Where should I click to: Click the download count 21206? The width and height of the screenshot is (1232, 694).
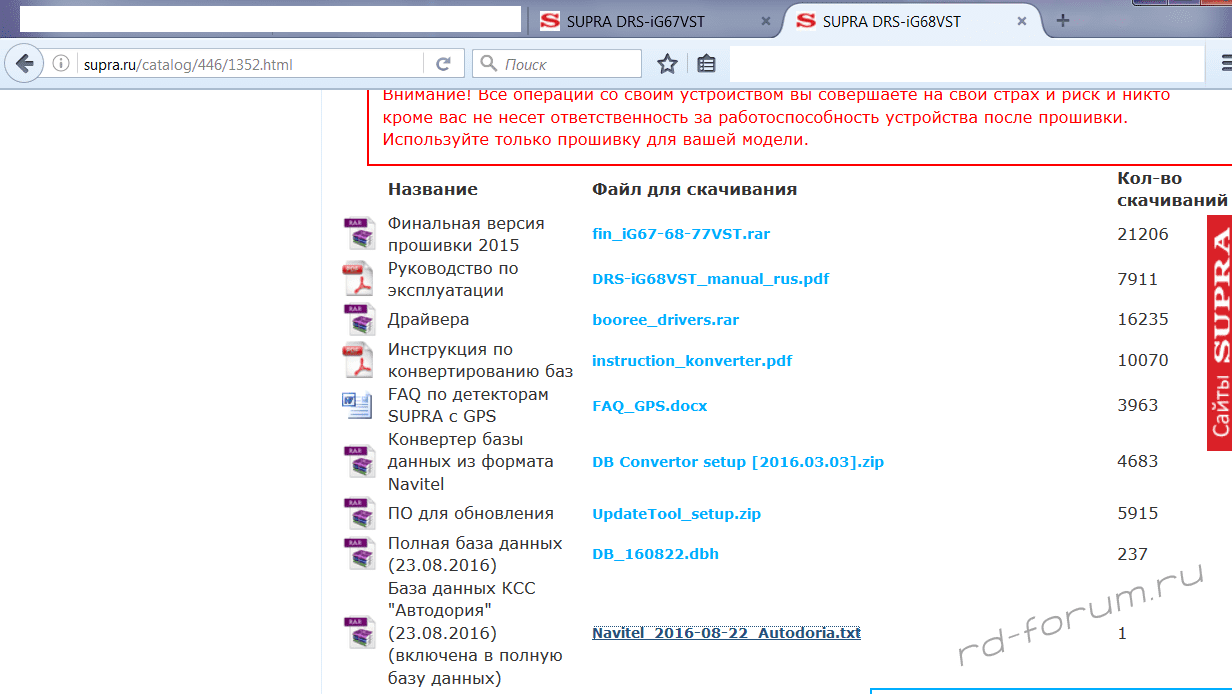(1143, 234)
